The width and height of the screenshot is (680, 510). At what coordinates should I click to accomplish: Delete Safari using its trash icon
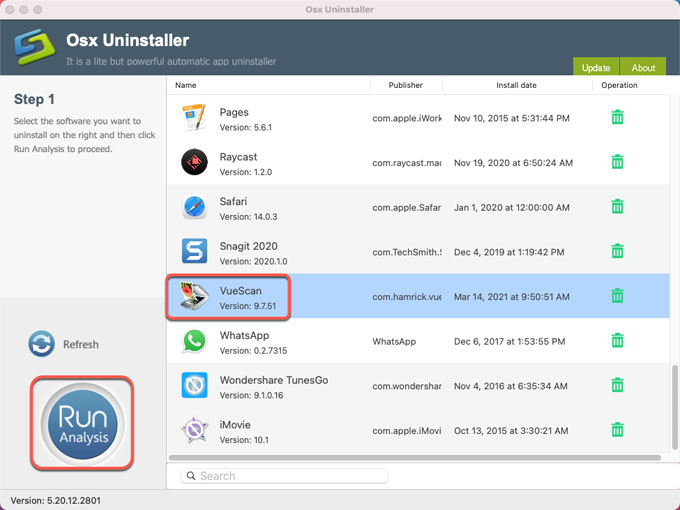coord(617,206)
